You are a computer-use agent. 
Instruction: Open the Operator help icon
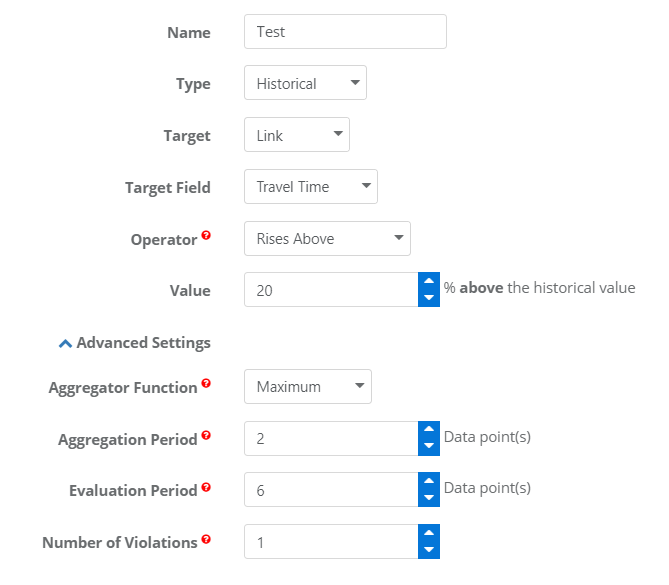(206, 235)
